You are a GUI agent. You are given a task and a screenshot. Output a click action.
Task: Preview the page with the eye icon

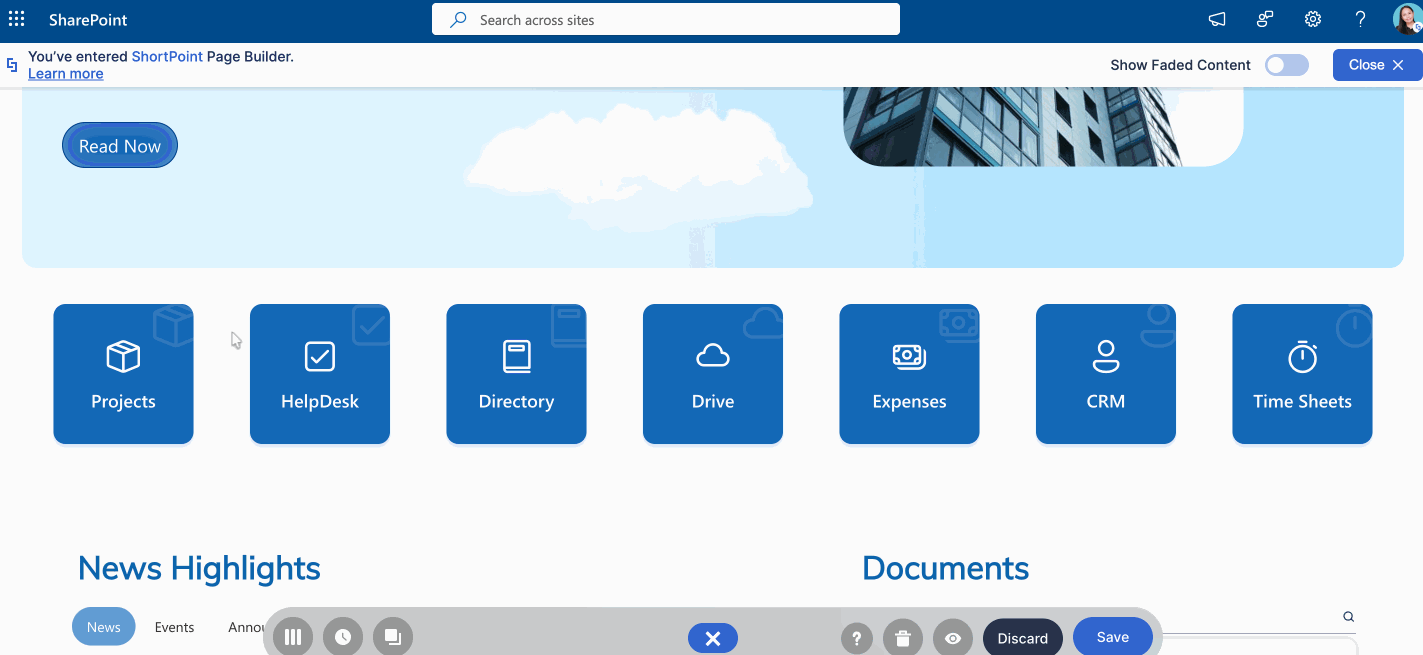[953, 637]
